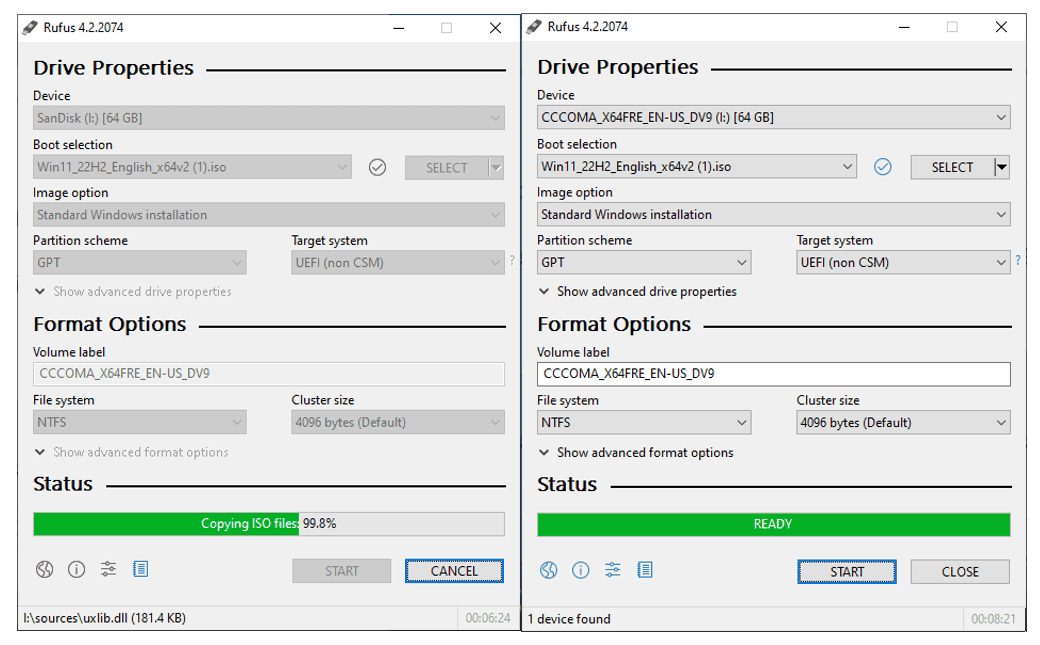1040x645 pixels.
Task: Open Image option dropdown in right window
Action: point(773,214)
